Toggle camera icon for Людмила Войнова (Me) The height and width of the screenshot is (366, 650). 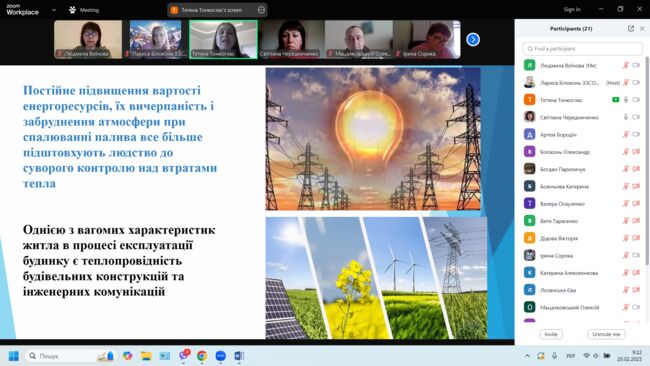tap(636, 65)
